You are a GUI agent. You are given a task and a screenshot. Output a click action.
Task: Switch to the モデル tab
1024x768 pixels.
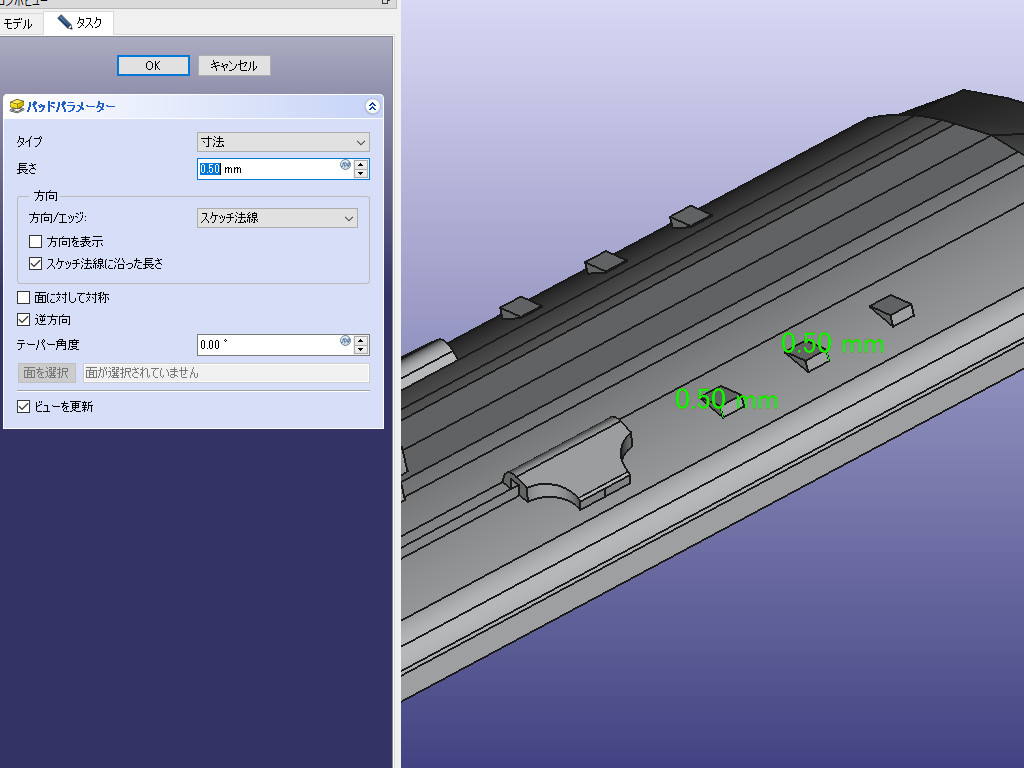[19, 23]
